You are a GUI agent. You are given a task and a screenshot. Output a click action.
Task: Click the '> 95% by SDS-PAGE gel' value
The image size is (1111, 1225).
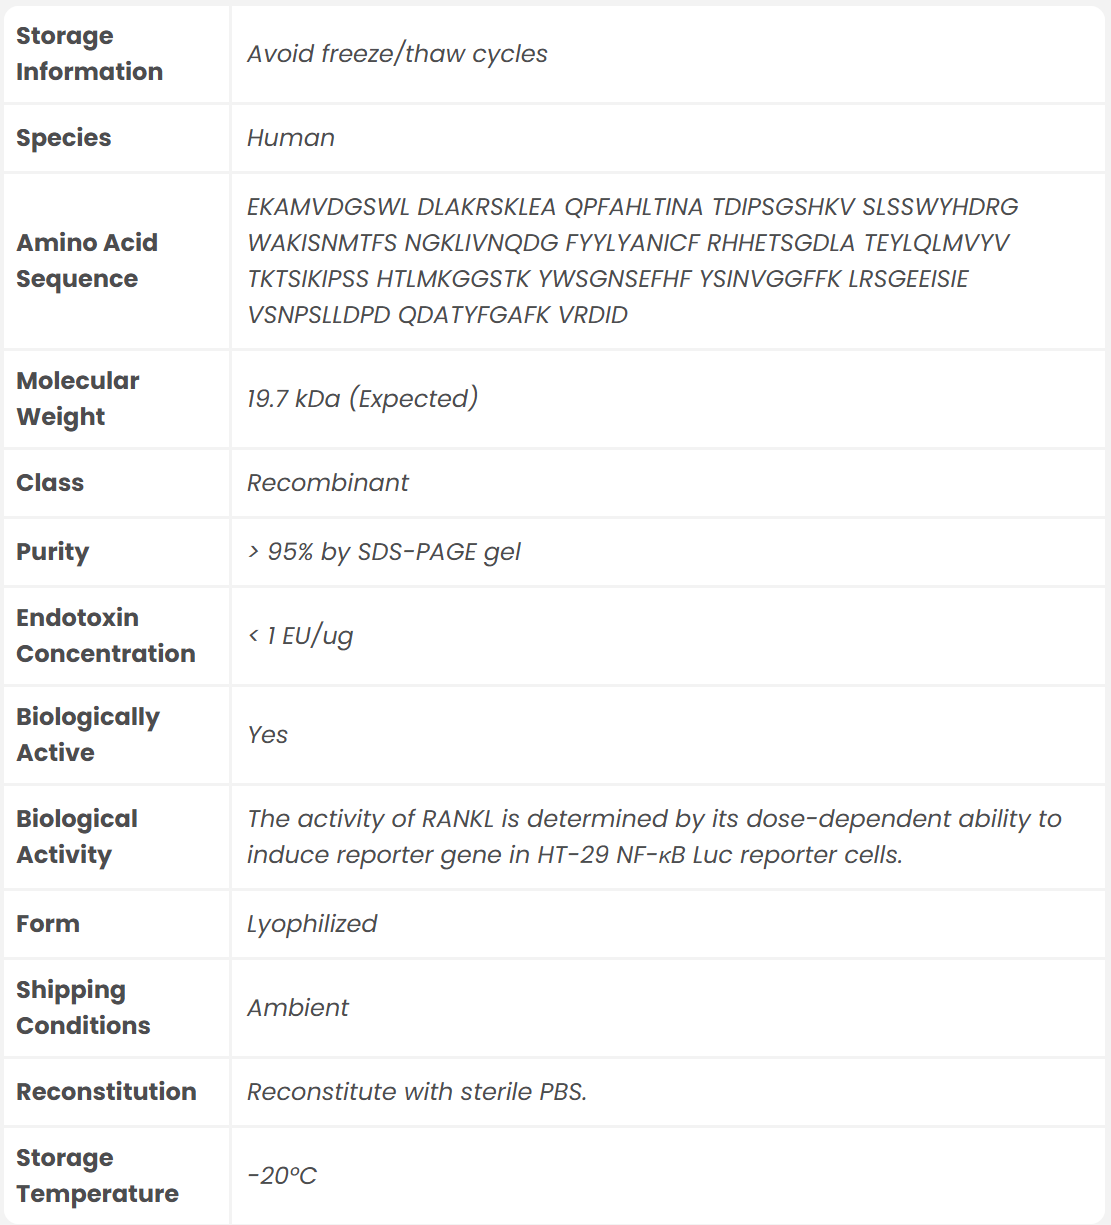click(x=384, y=552)
